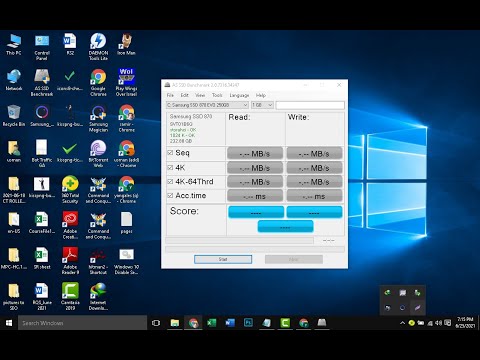Open the View menu in AS SSD

coord(200,95)
